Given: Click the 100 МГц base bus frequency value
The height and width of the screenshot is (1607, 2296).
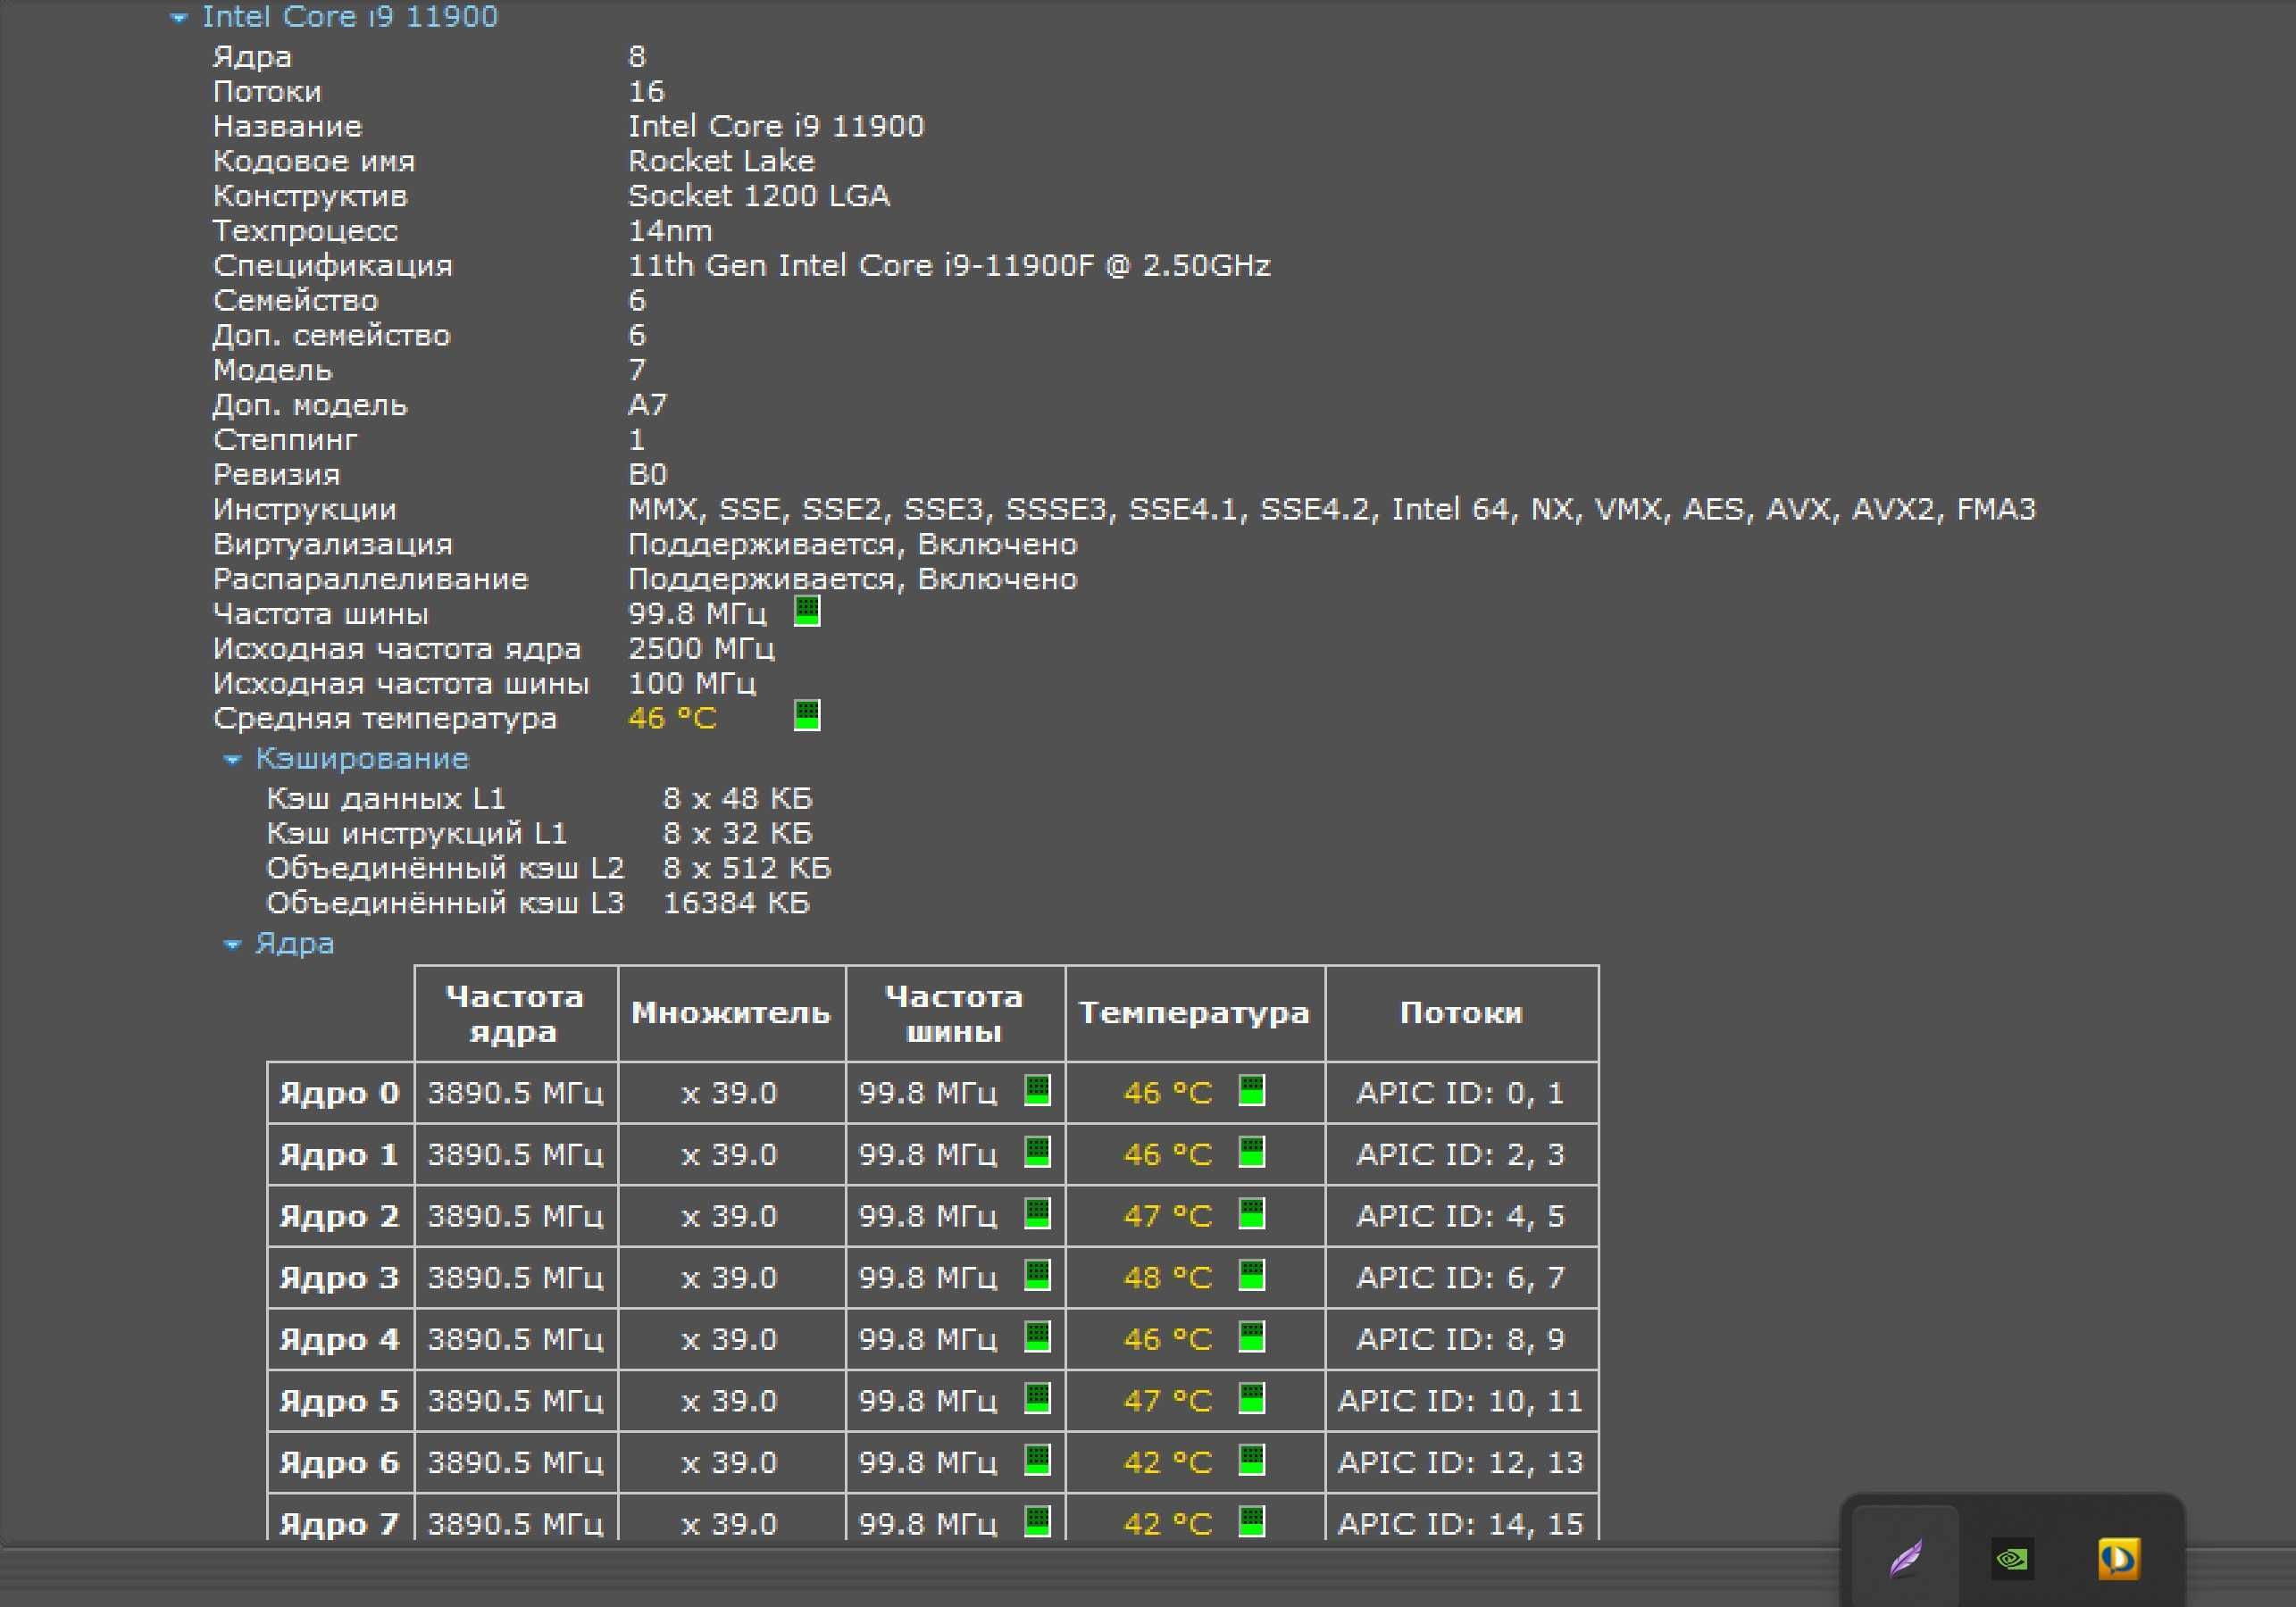Looking at the screenshot, I should [x=692, y=684].
